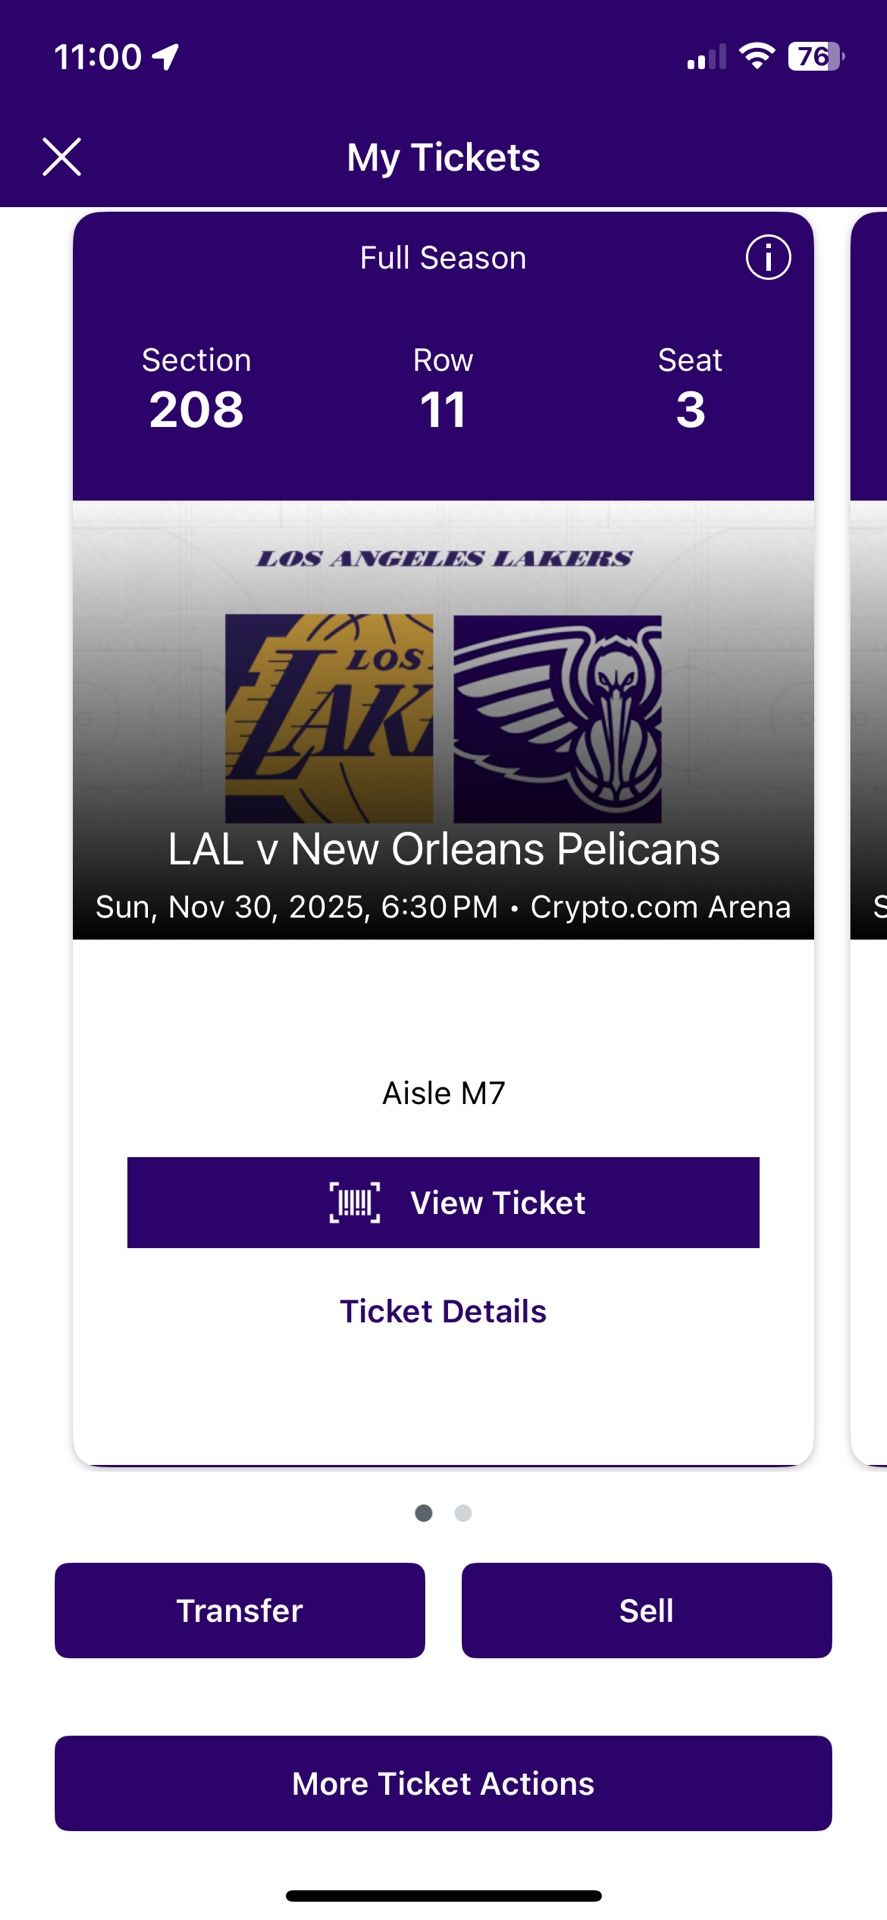This screenshot has height=1920, width=887.
Task: Tap the Pelicans team logo
Action: [557, 718]
